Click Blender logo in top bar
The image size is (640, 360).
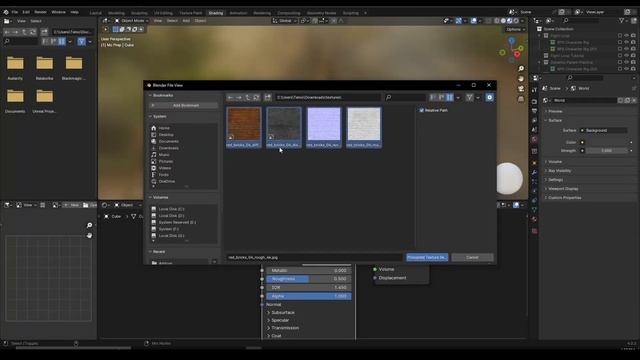6,12
